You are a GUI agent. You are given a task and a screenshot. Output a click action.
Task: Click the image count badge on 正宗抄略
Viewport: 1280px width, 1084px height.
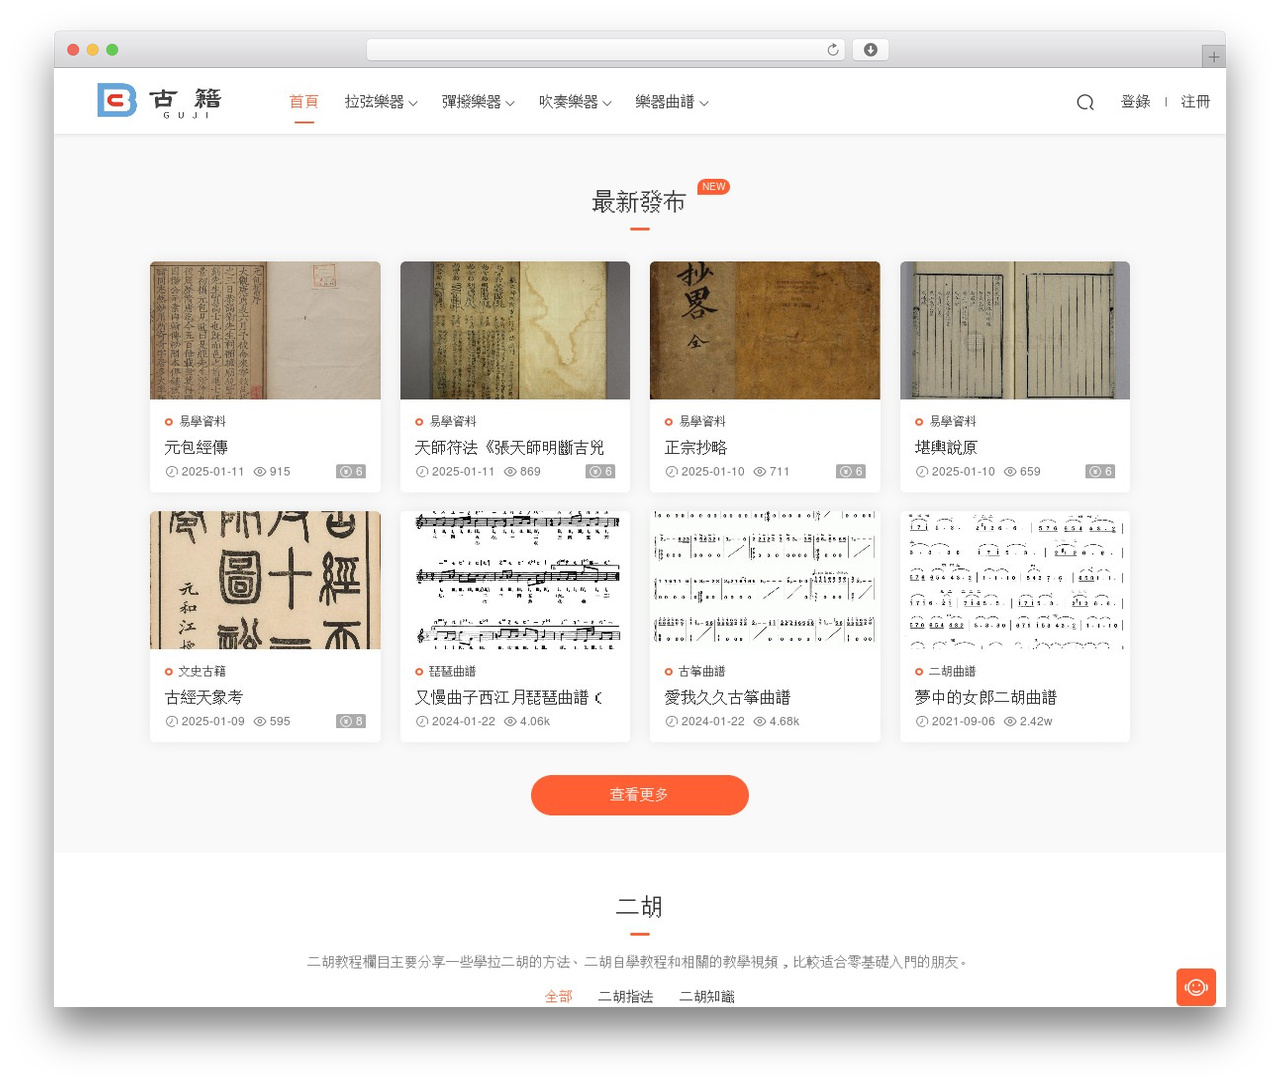(x=850, y=471)
